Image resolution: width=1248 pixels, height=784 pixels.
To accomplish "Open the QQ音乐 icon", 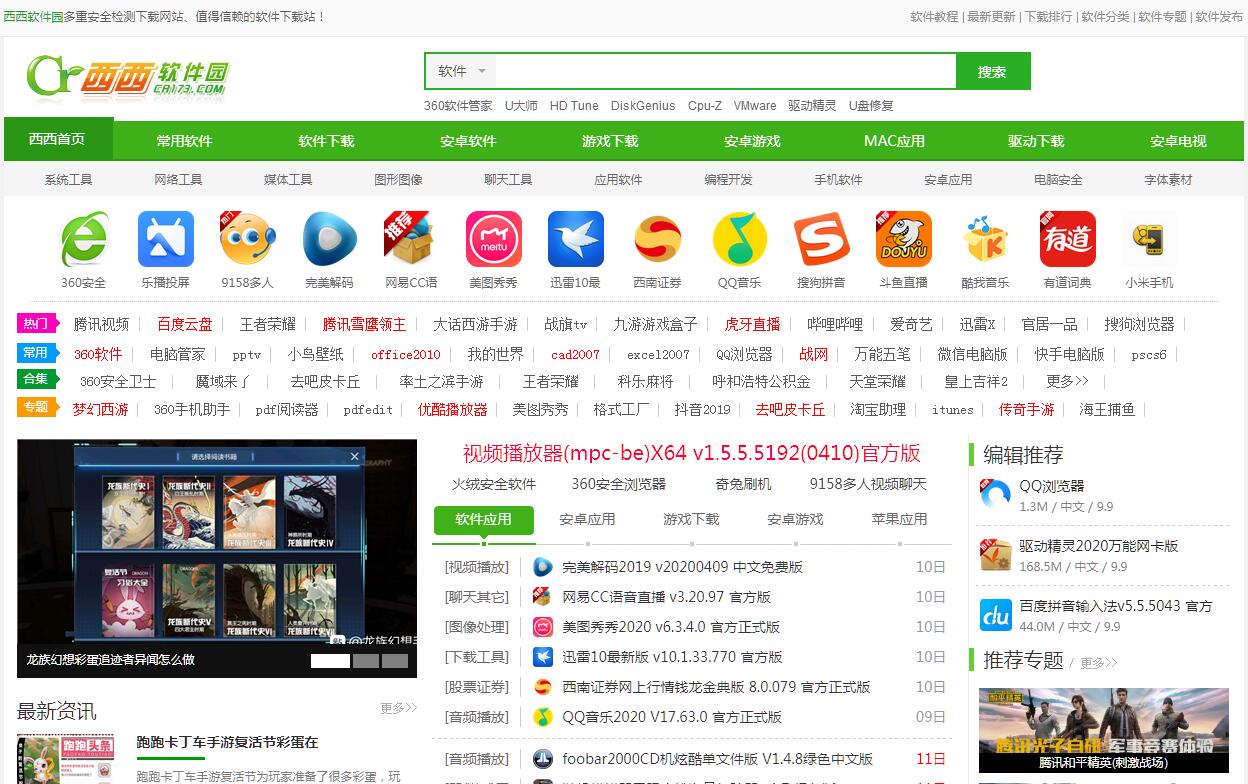I will click(739, 240).
